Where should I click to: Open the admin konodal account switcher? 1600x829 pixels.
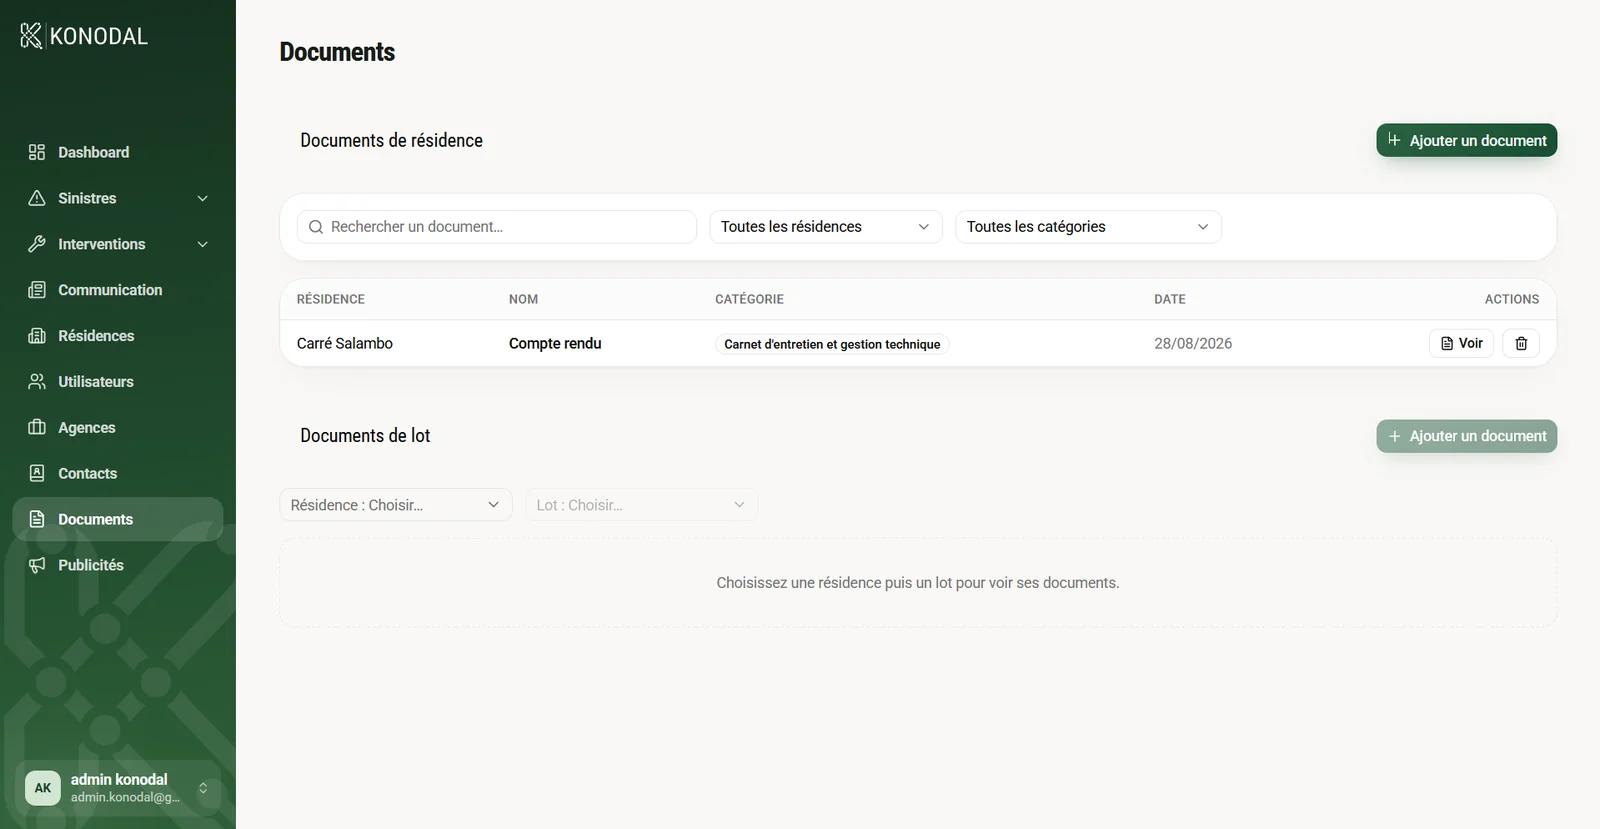point(118,788)
